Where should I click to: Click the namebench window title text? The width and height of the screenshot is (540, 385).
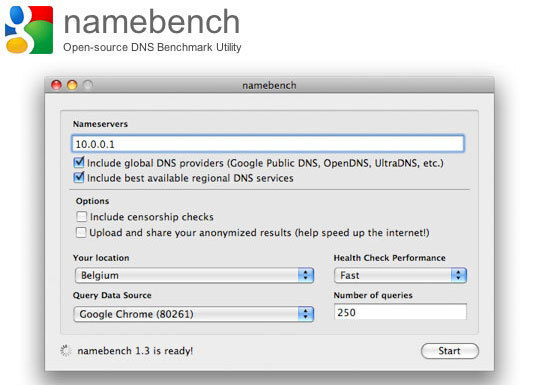[x=269, y=85]
